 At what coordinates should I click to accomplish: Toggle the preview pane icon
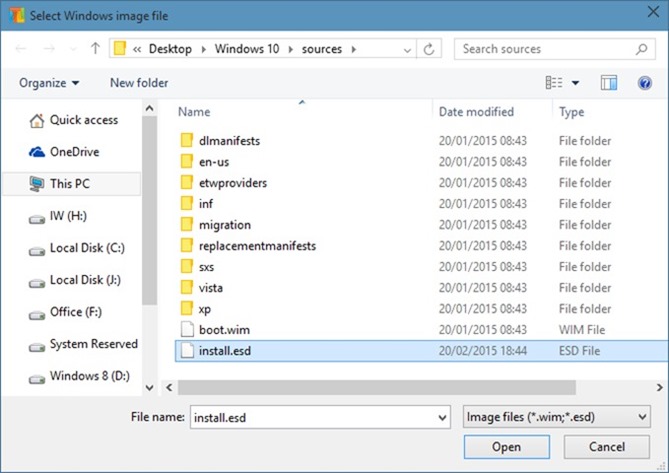point(608,83)
